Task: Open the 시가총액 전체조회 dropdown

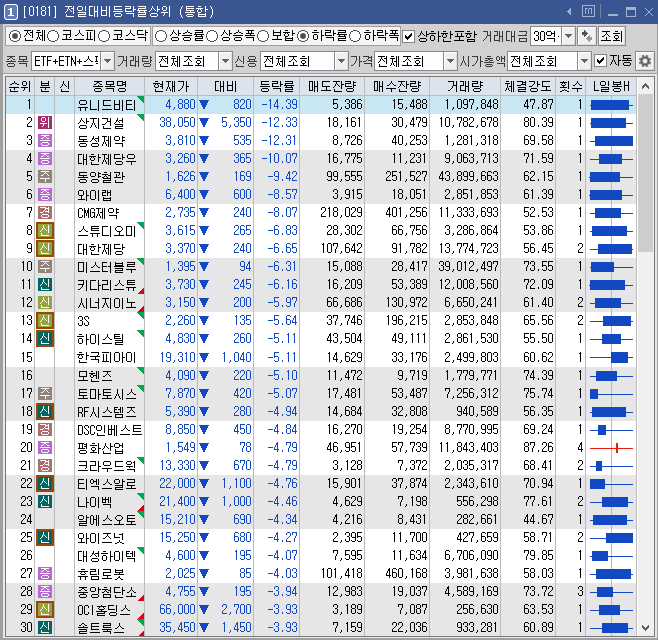Action: (584, 61)
